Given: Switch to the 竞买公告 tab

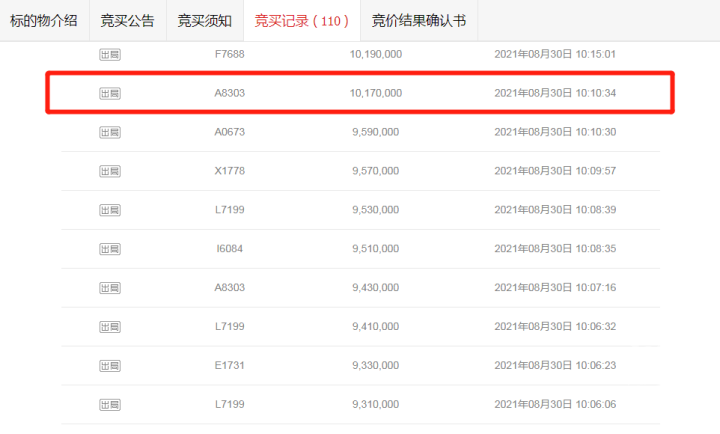Looking at the screenshot, I should coord(127,20).
